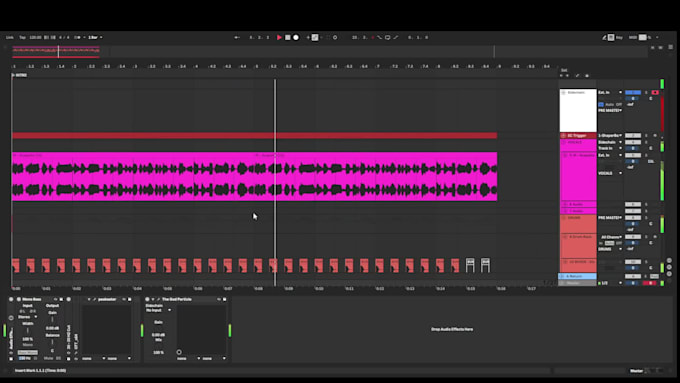
Task: Click the 4 / 4 time signature field
Action: (x=64, y=37)
